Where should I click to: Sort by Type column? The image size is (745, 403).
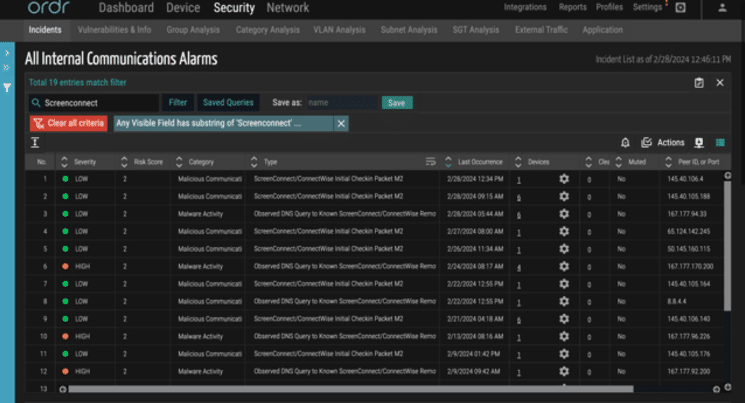coord(254,162)
